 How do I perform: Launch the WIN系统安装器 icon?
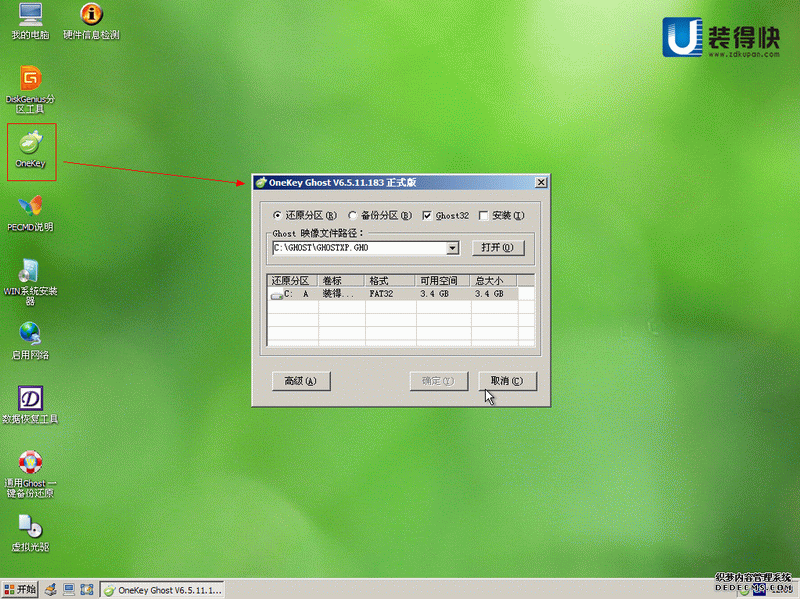[x=30, y=282]
